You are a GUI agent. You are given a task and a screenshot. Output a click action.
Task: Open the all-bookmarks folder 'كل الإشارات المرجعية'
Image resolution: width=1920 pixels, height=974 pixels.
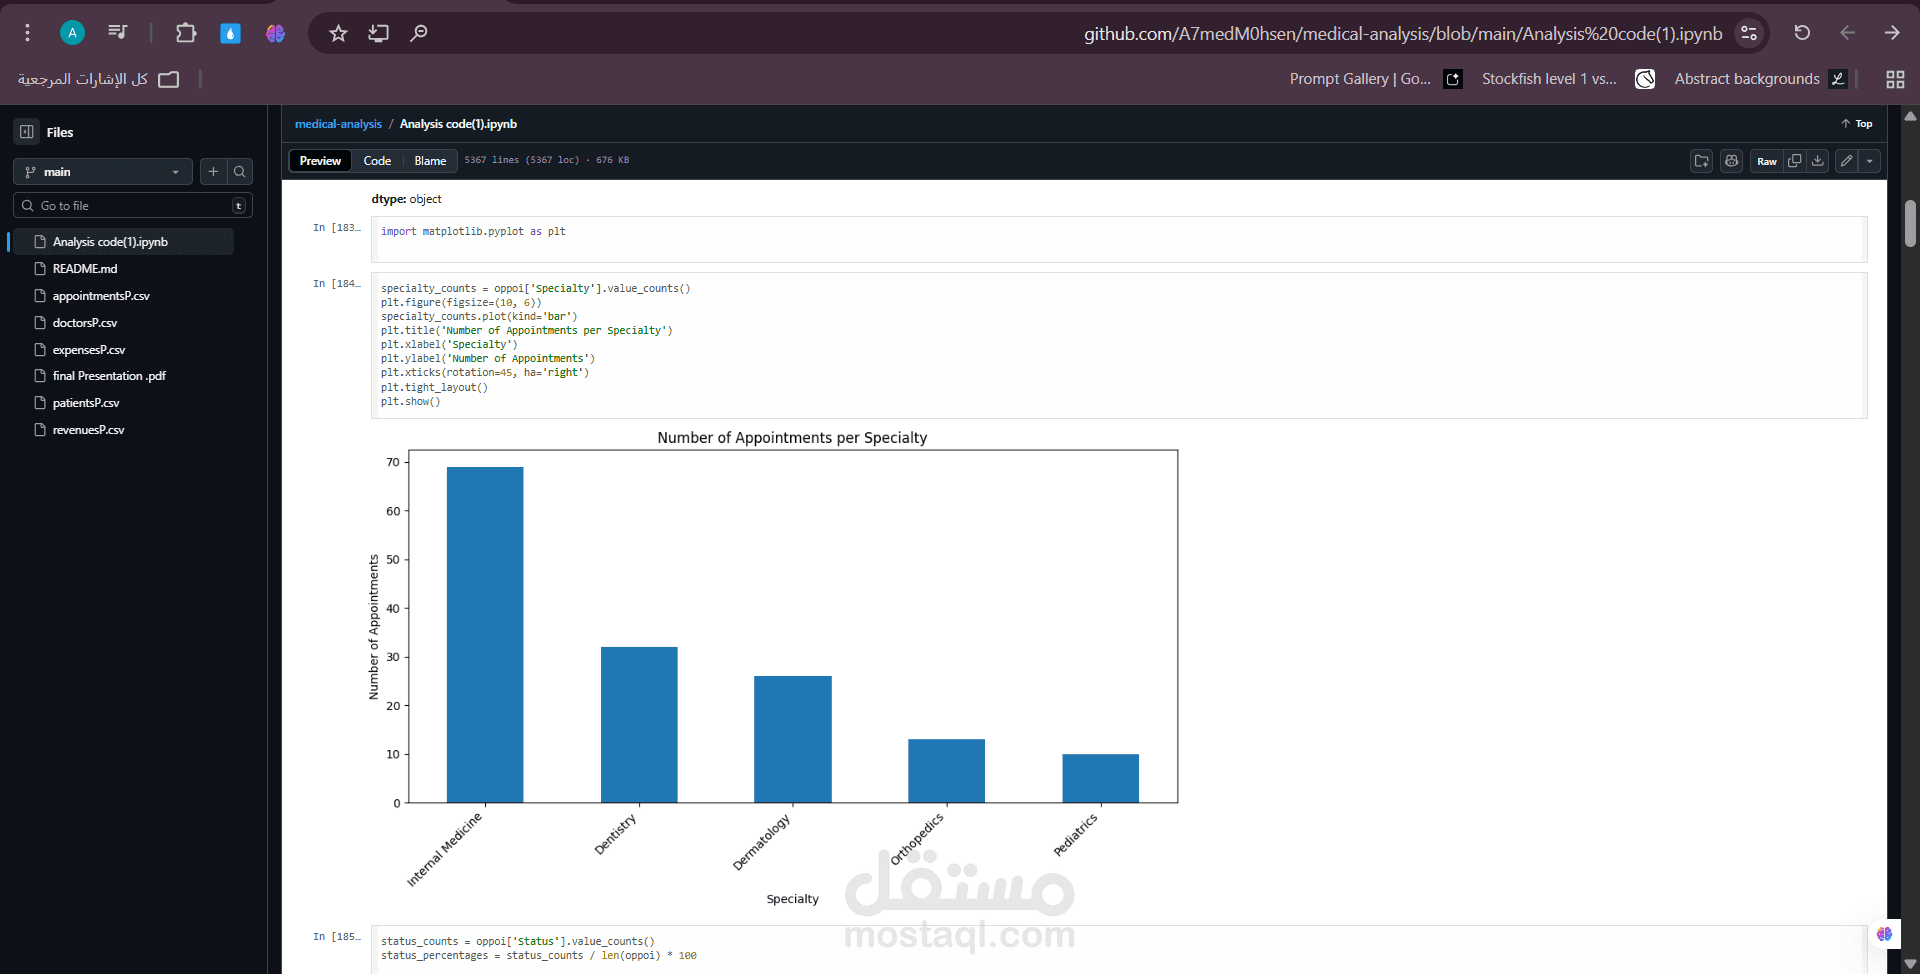pyautogui.click(x=98, y=79)
